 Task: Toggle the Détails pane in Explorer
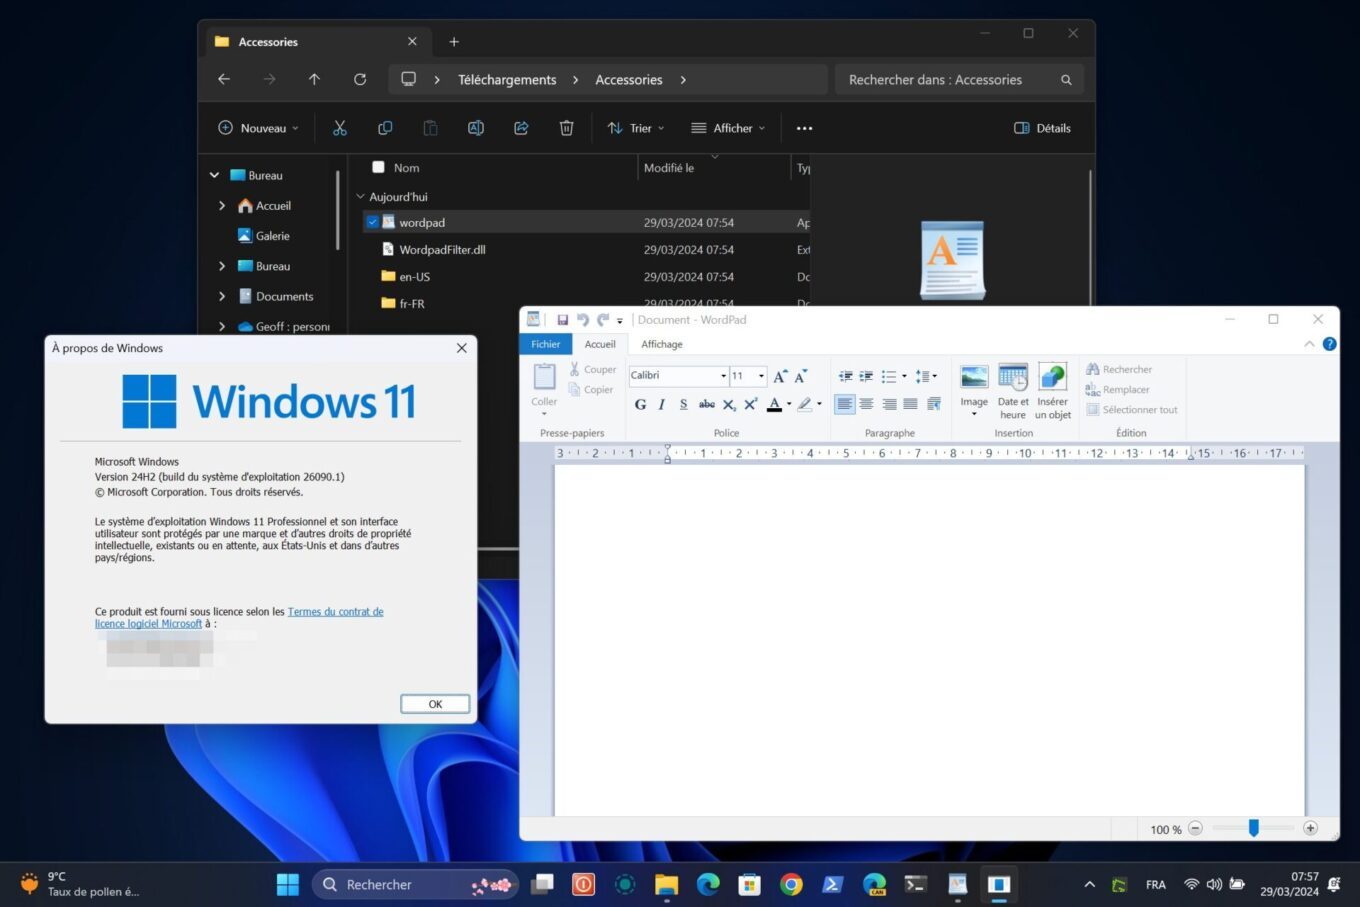(1042, 128)
